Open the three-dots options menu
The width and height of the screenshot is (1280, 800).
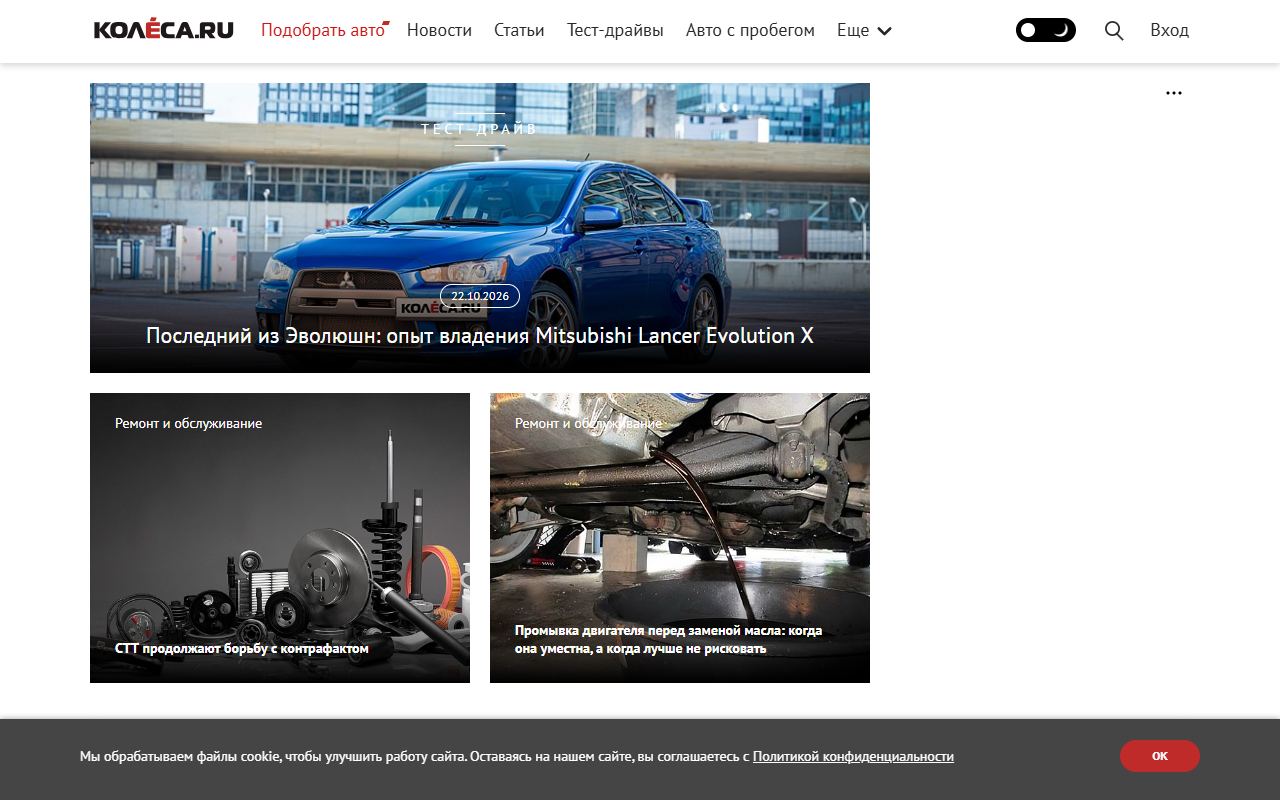(x=1174, y=93)
